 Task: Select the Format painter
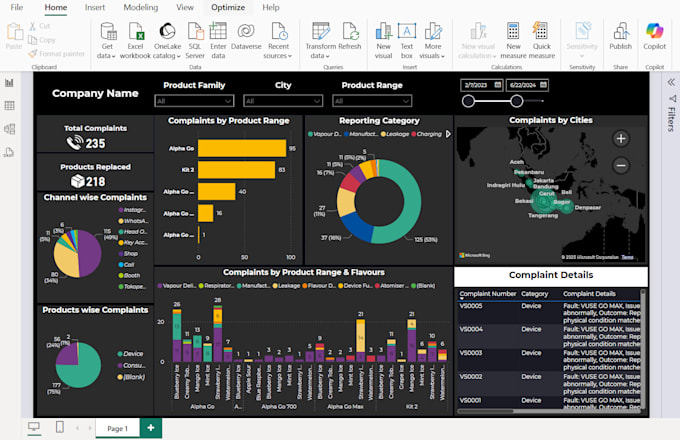56,54
